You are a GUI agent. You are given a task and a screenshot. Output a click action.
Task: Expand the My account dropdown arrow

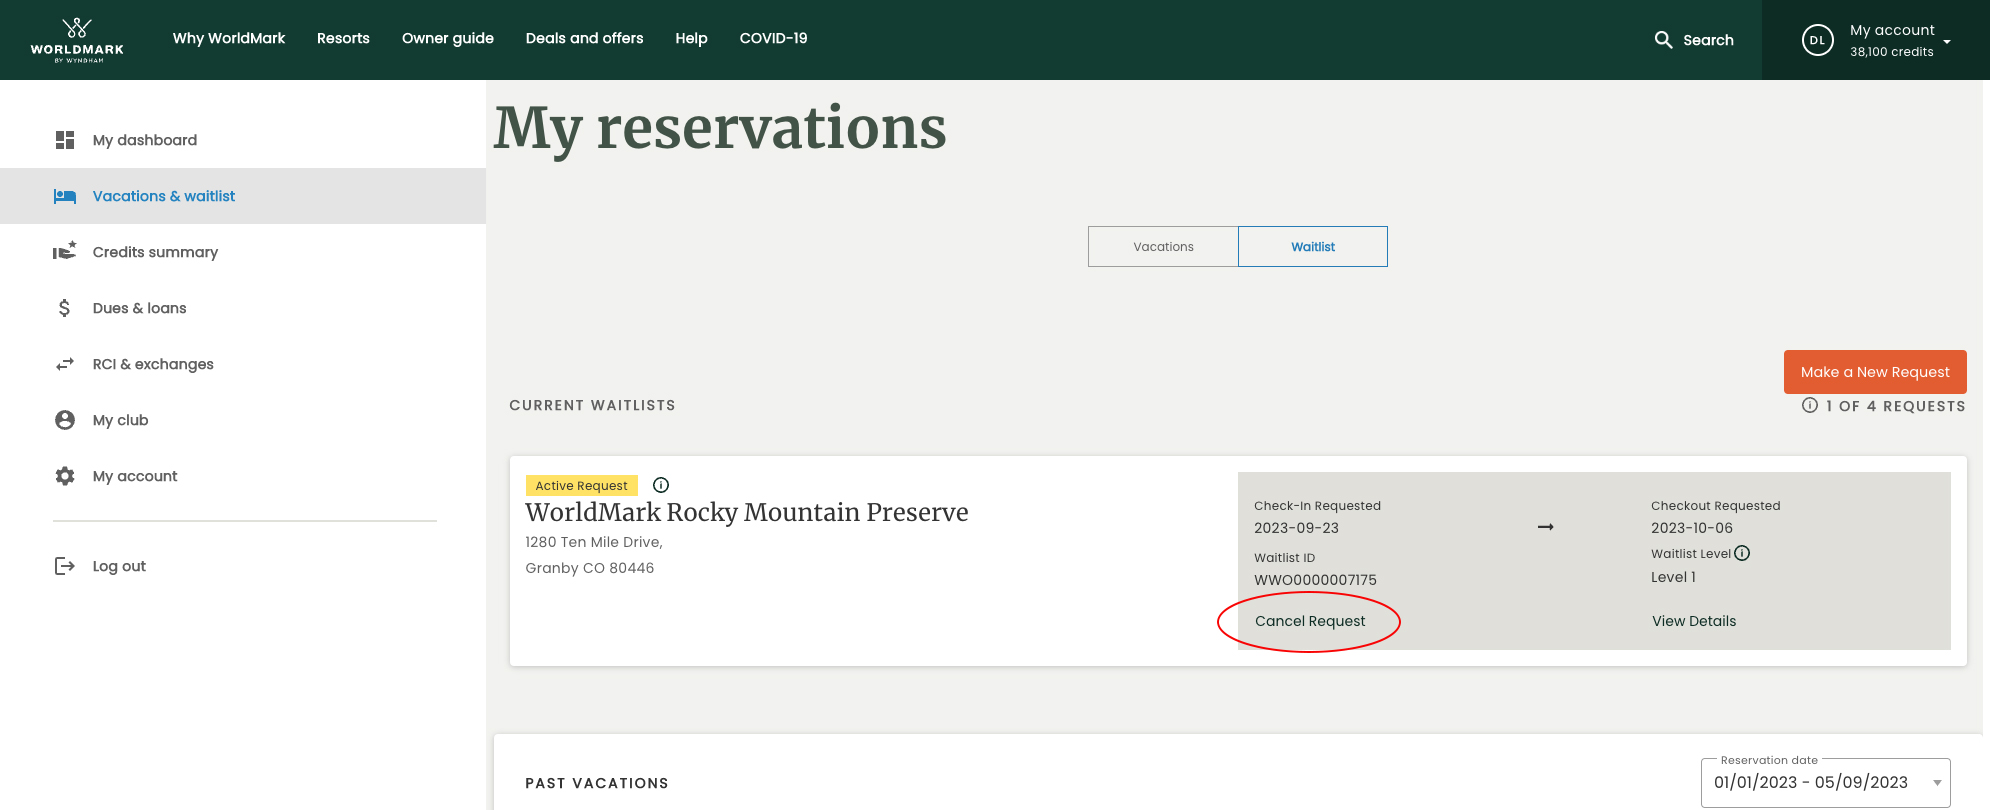coord(1947,42)
